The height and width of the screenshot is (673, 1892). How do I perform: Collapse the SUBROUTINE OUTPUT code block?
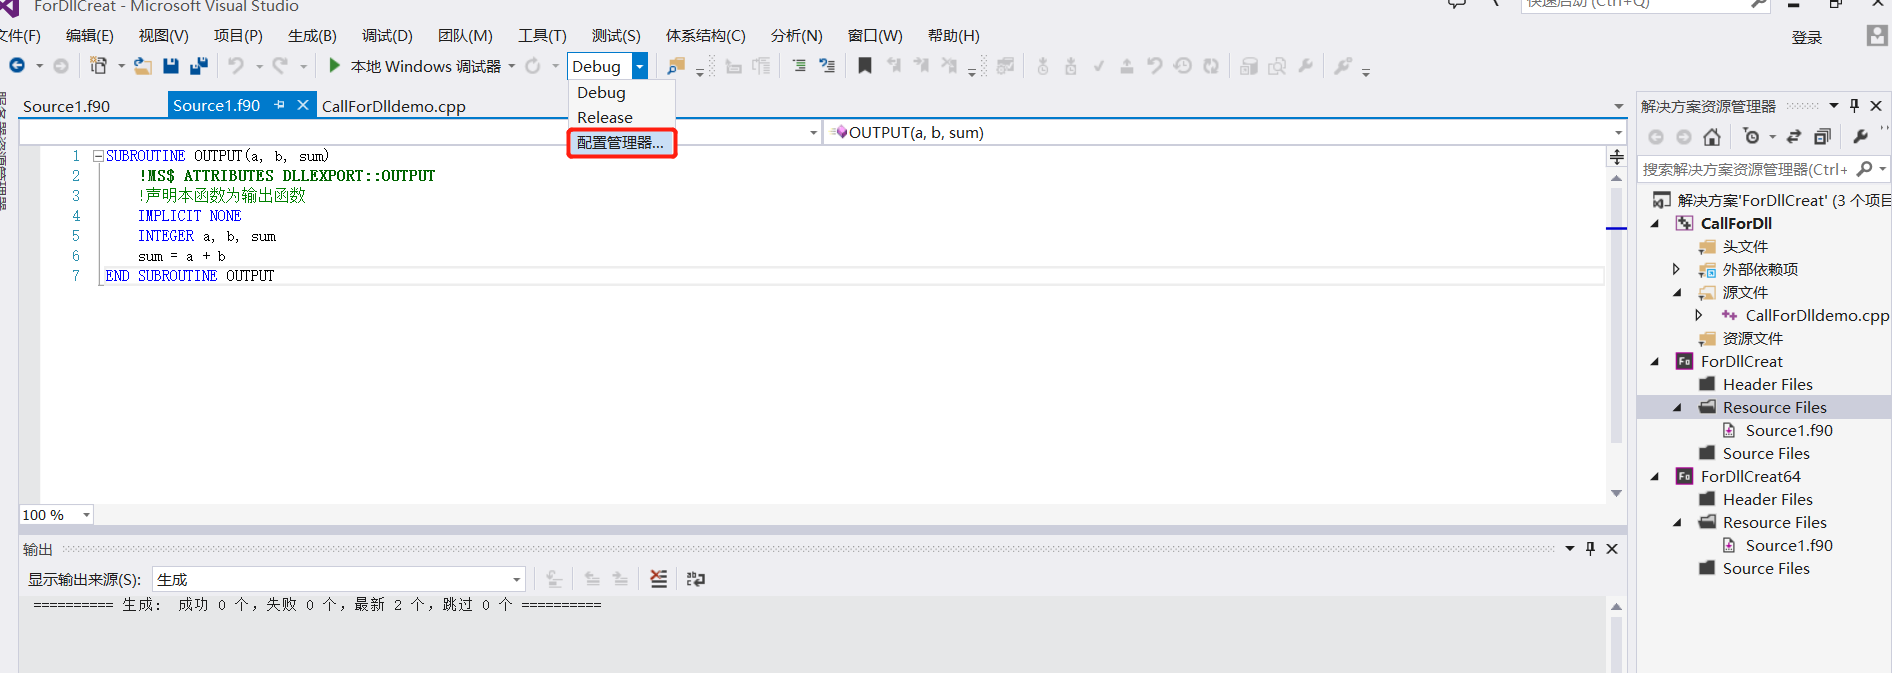98,156
